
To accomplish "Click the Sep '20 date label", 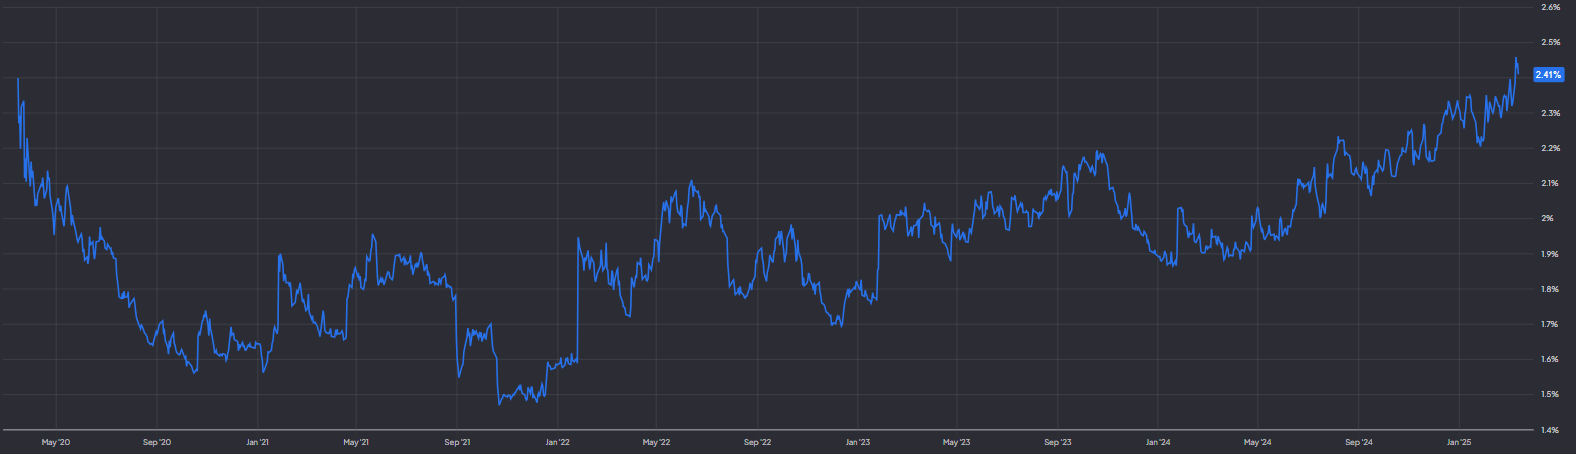I will tap(157, 442).
